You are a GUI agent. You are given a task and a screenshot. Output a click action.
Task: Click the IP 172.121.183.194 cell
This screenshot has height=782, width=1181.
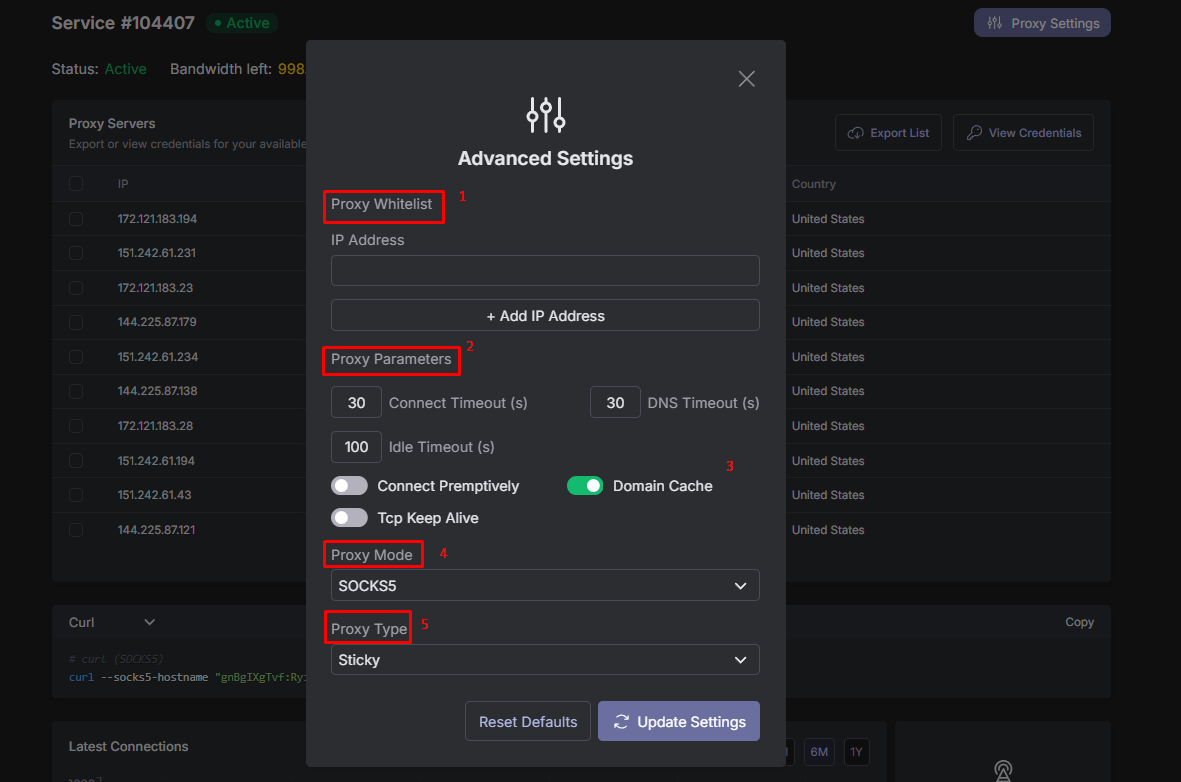pos(157,219)
